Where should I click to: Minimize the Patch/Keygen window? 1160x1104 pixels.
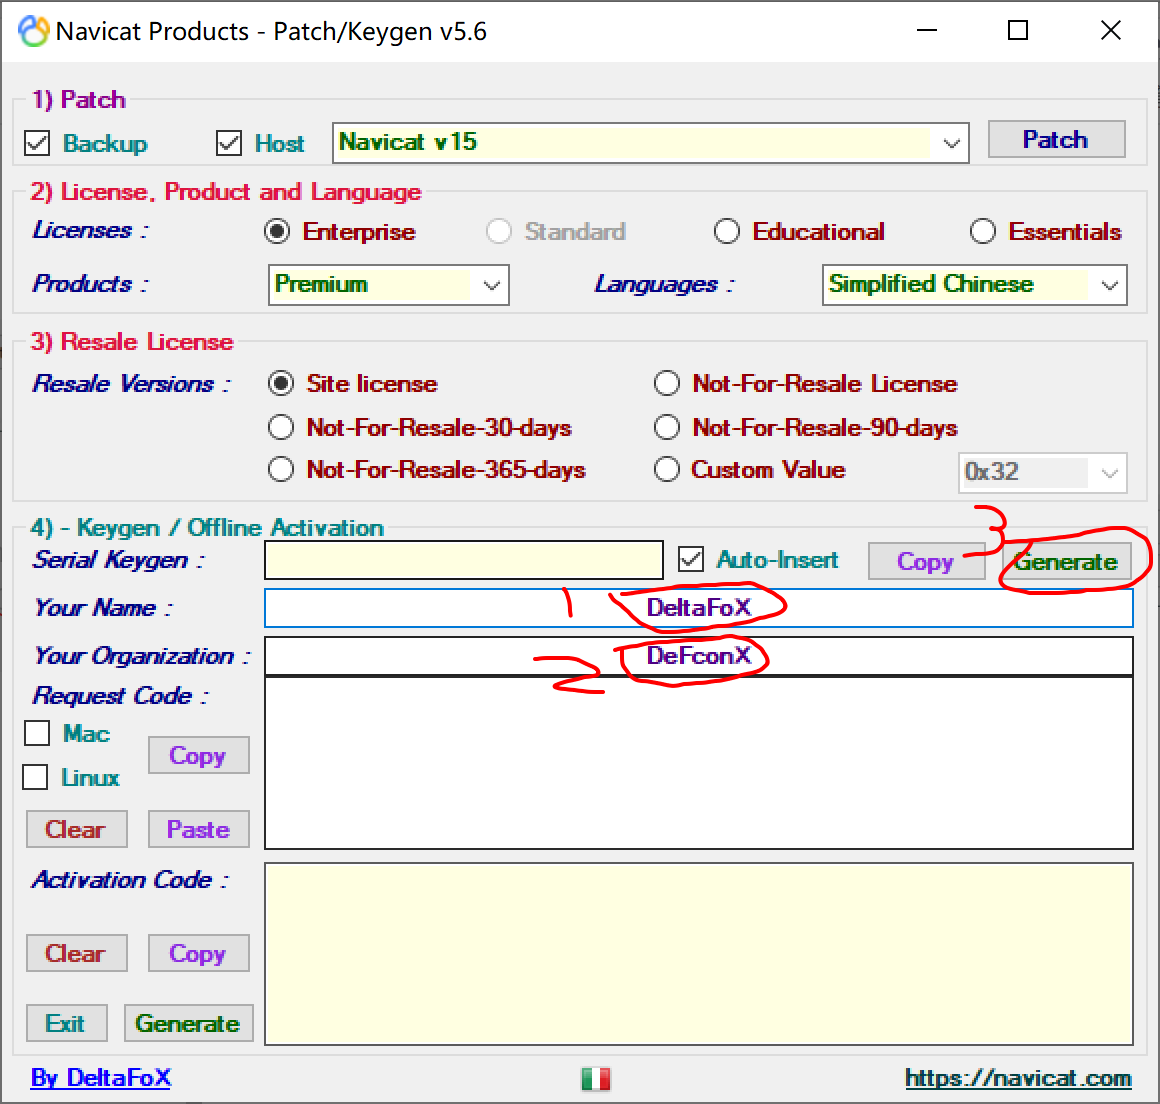pyautogui.click(x=926, y=30)
